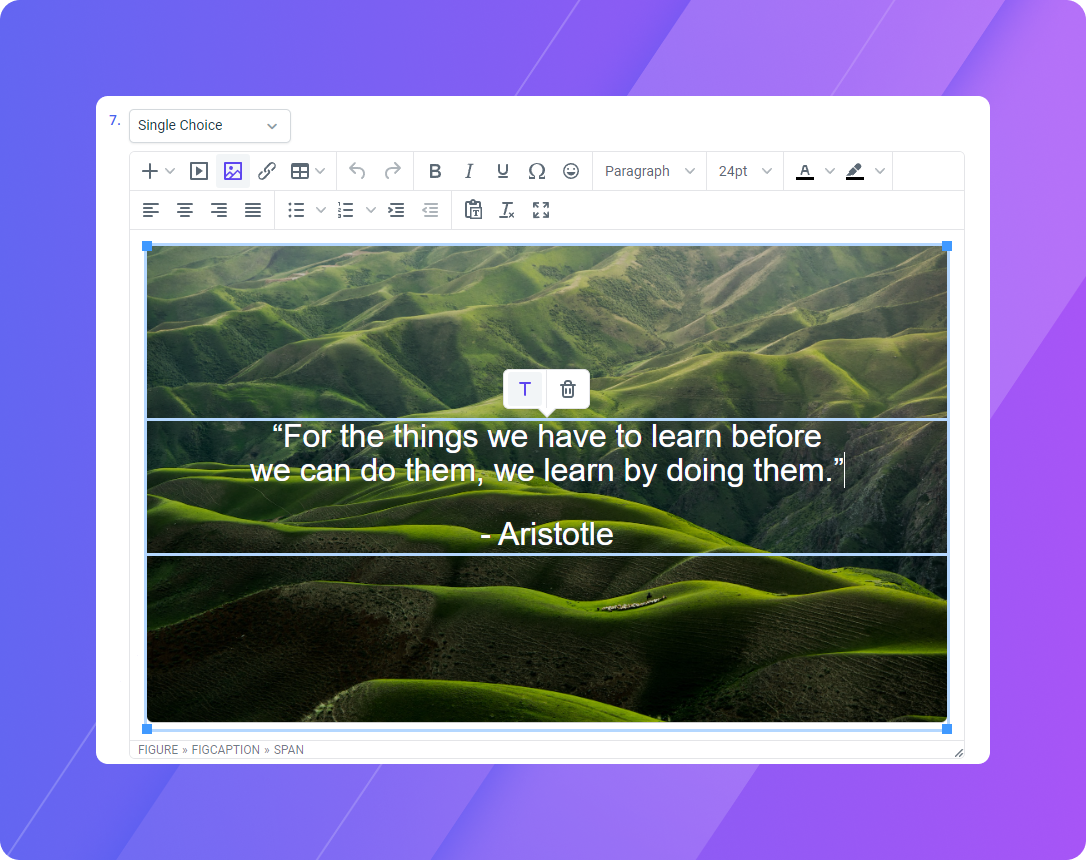Image resolution: width=1086 pixels, height=860 pixels.
Task: Click the Clear Formatting icon
Action: 507,210
